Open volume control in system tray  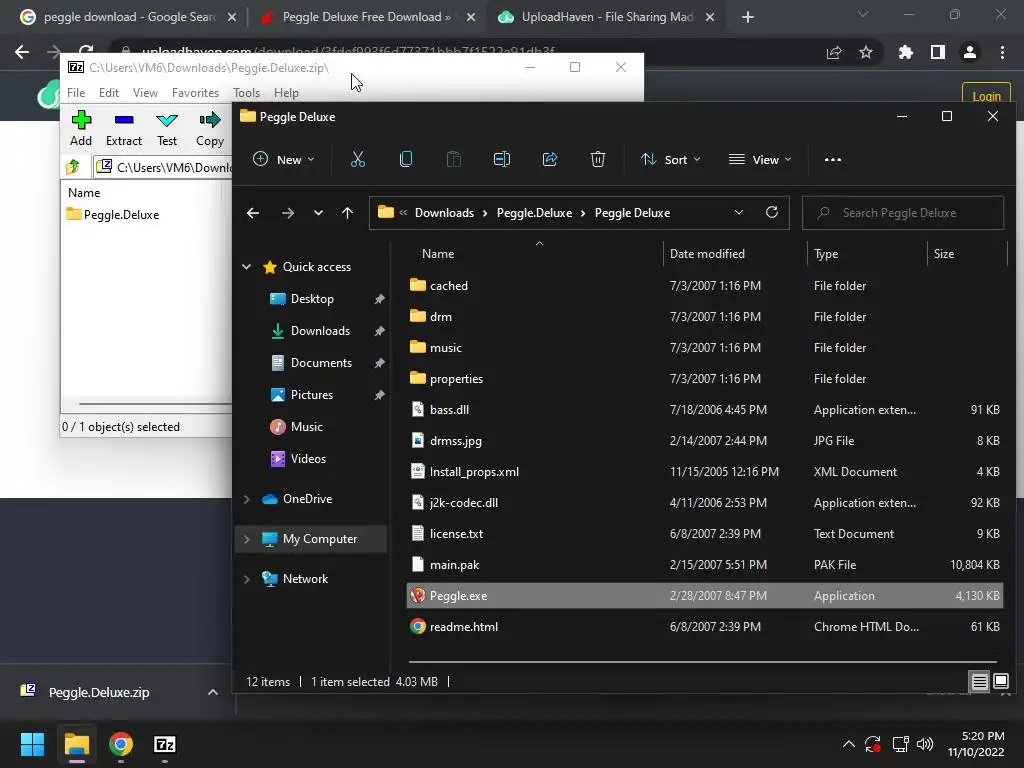click(925, 744)
